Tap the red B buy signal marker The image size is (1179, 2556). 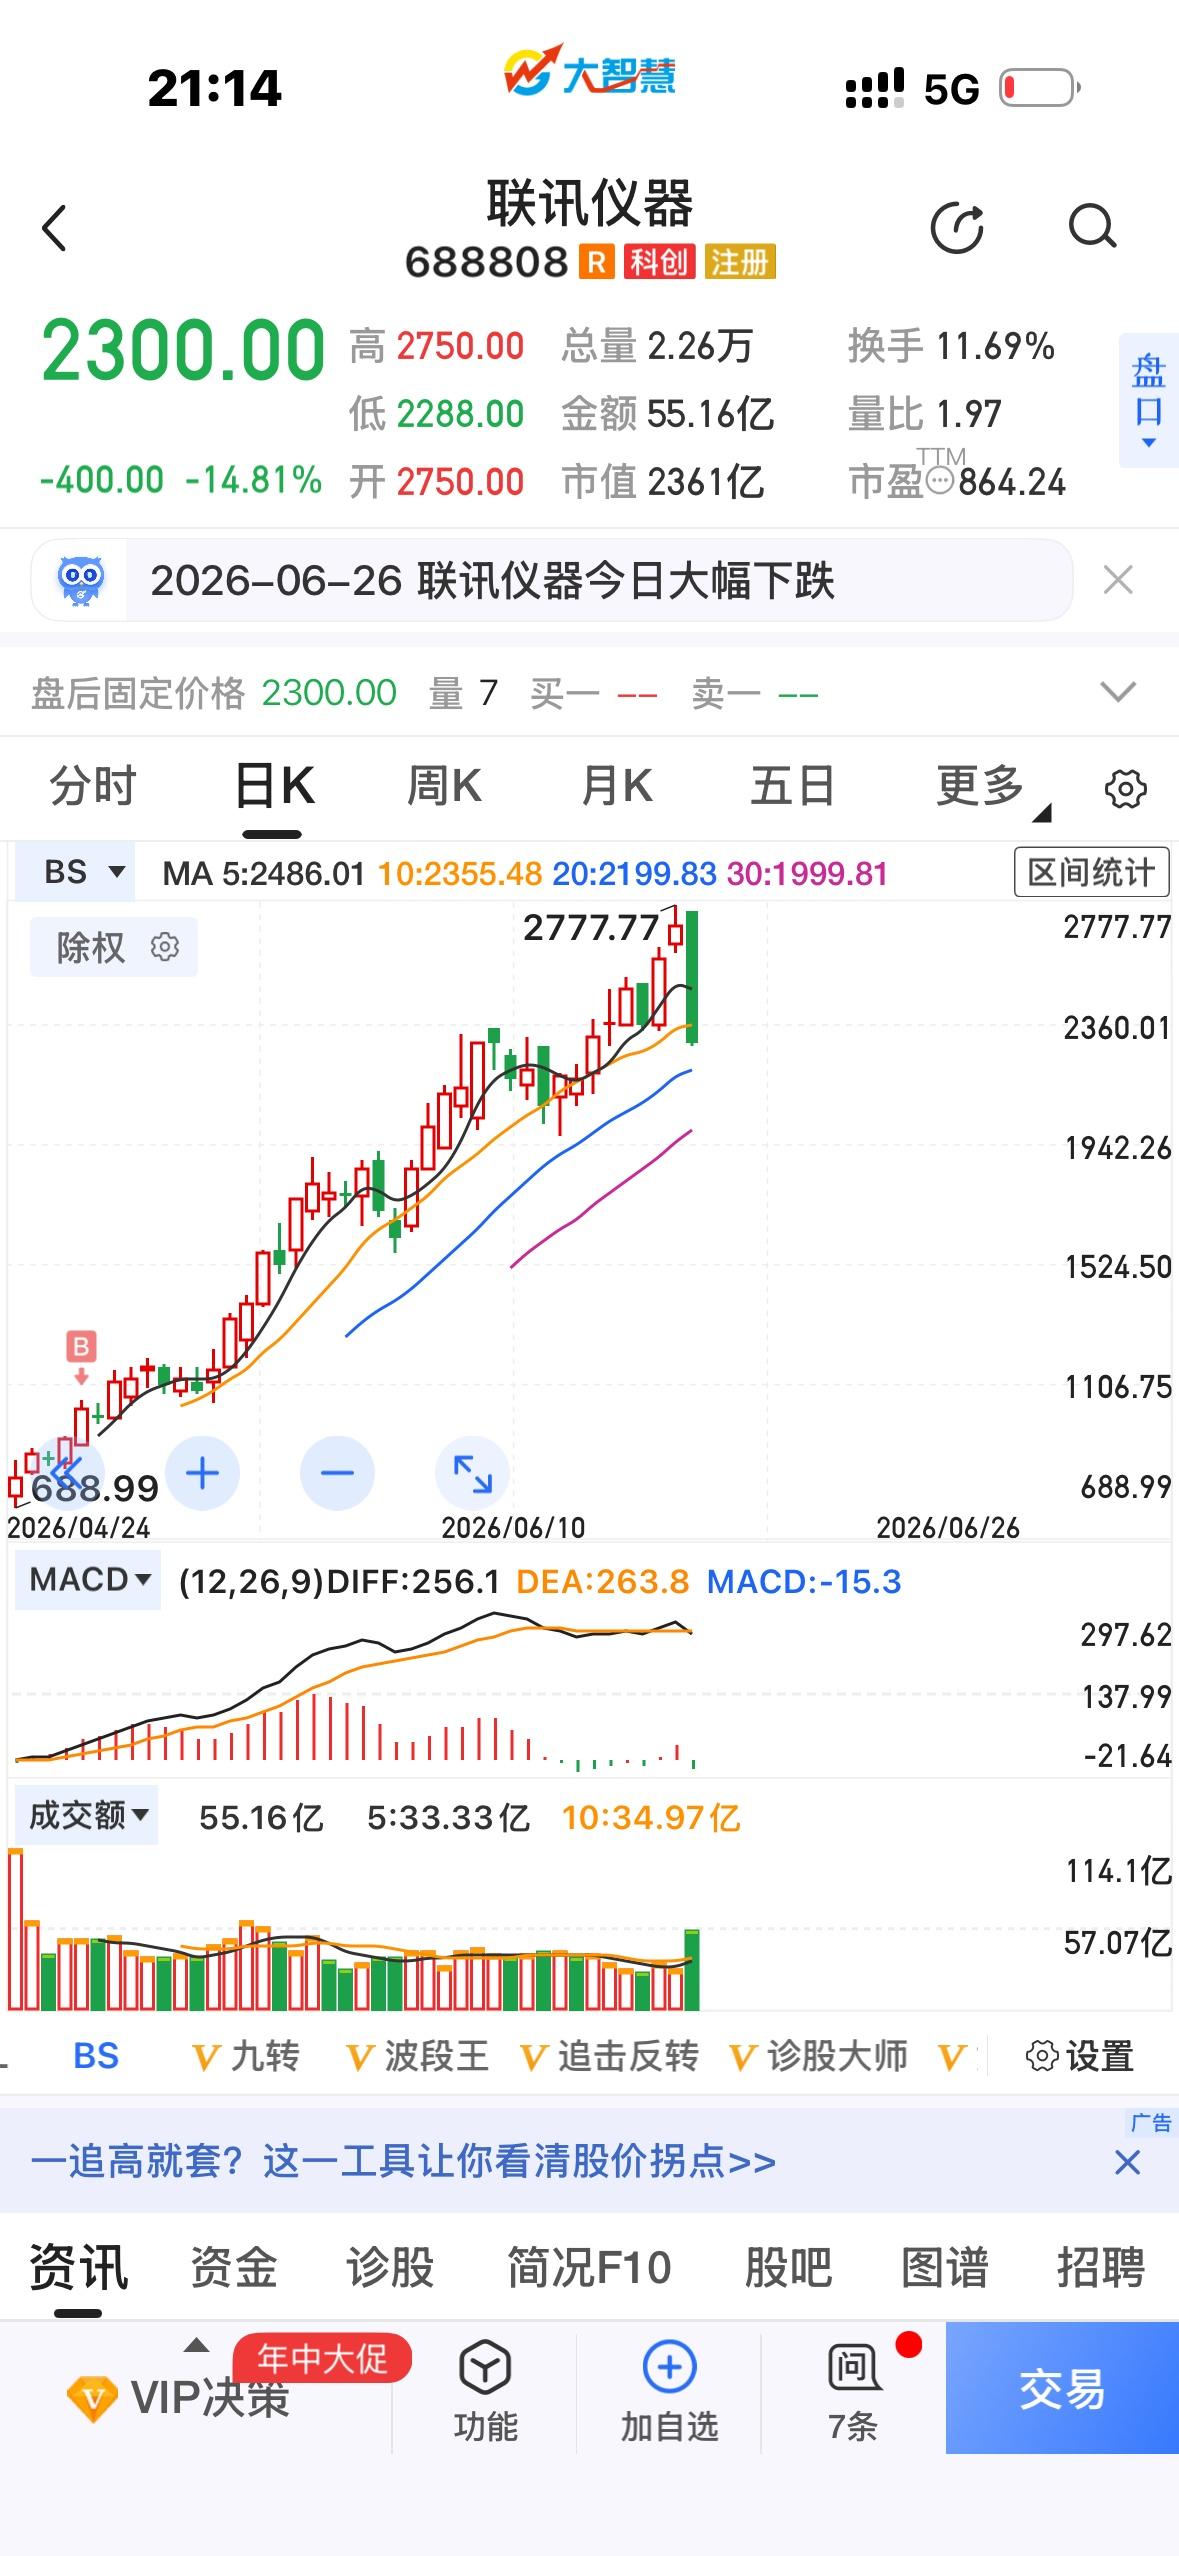tap(81, 1346)
